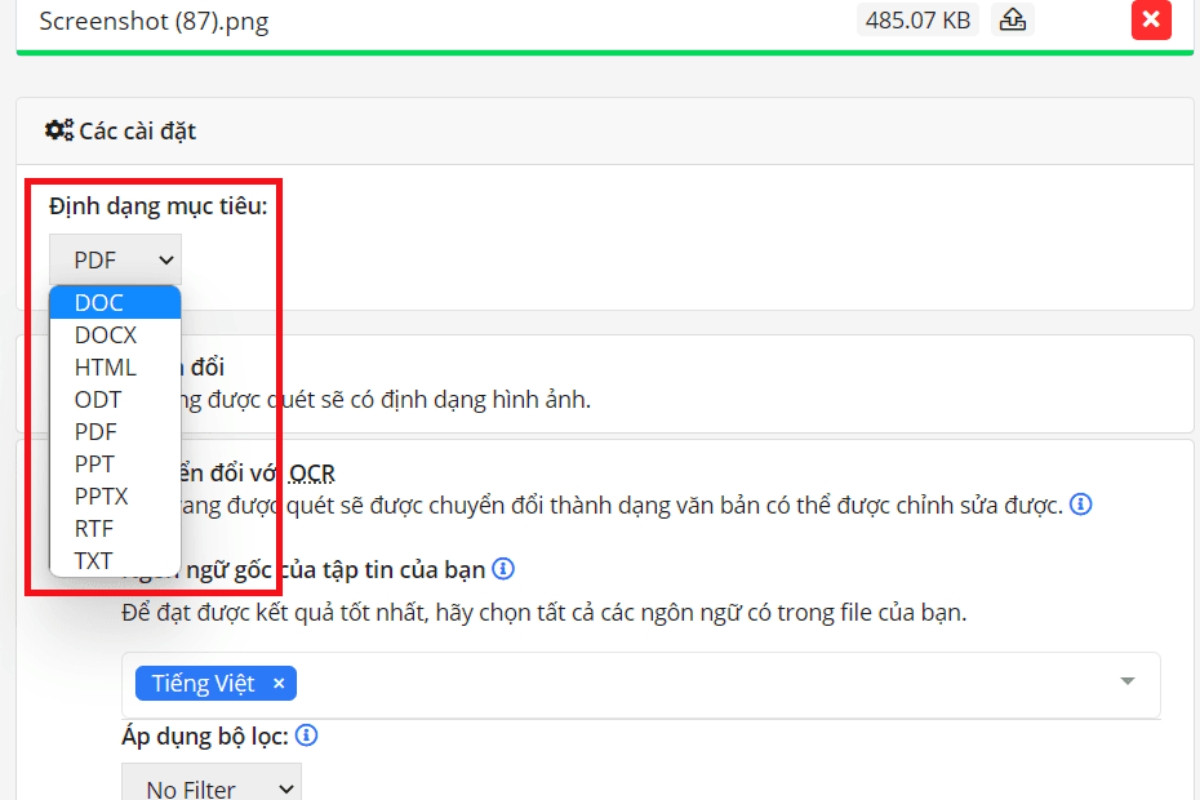Select DOCX from the format list

(x=115, y=335)
